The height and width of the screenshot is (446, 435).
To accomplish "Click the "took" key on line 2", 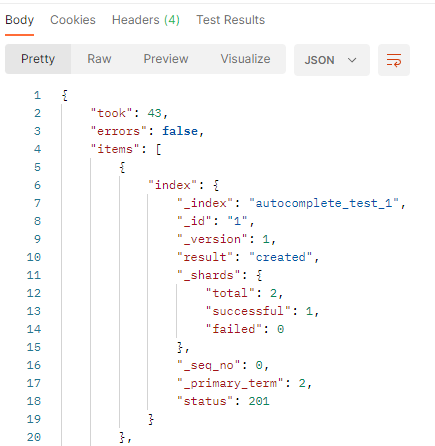I will pyautogui.click(x=112, y=113).
